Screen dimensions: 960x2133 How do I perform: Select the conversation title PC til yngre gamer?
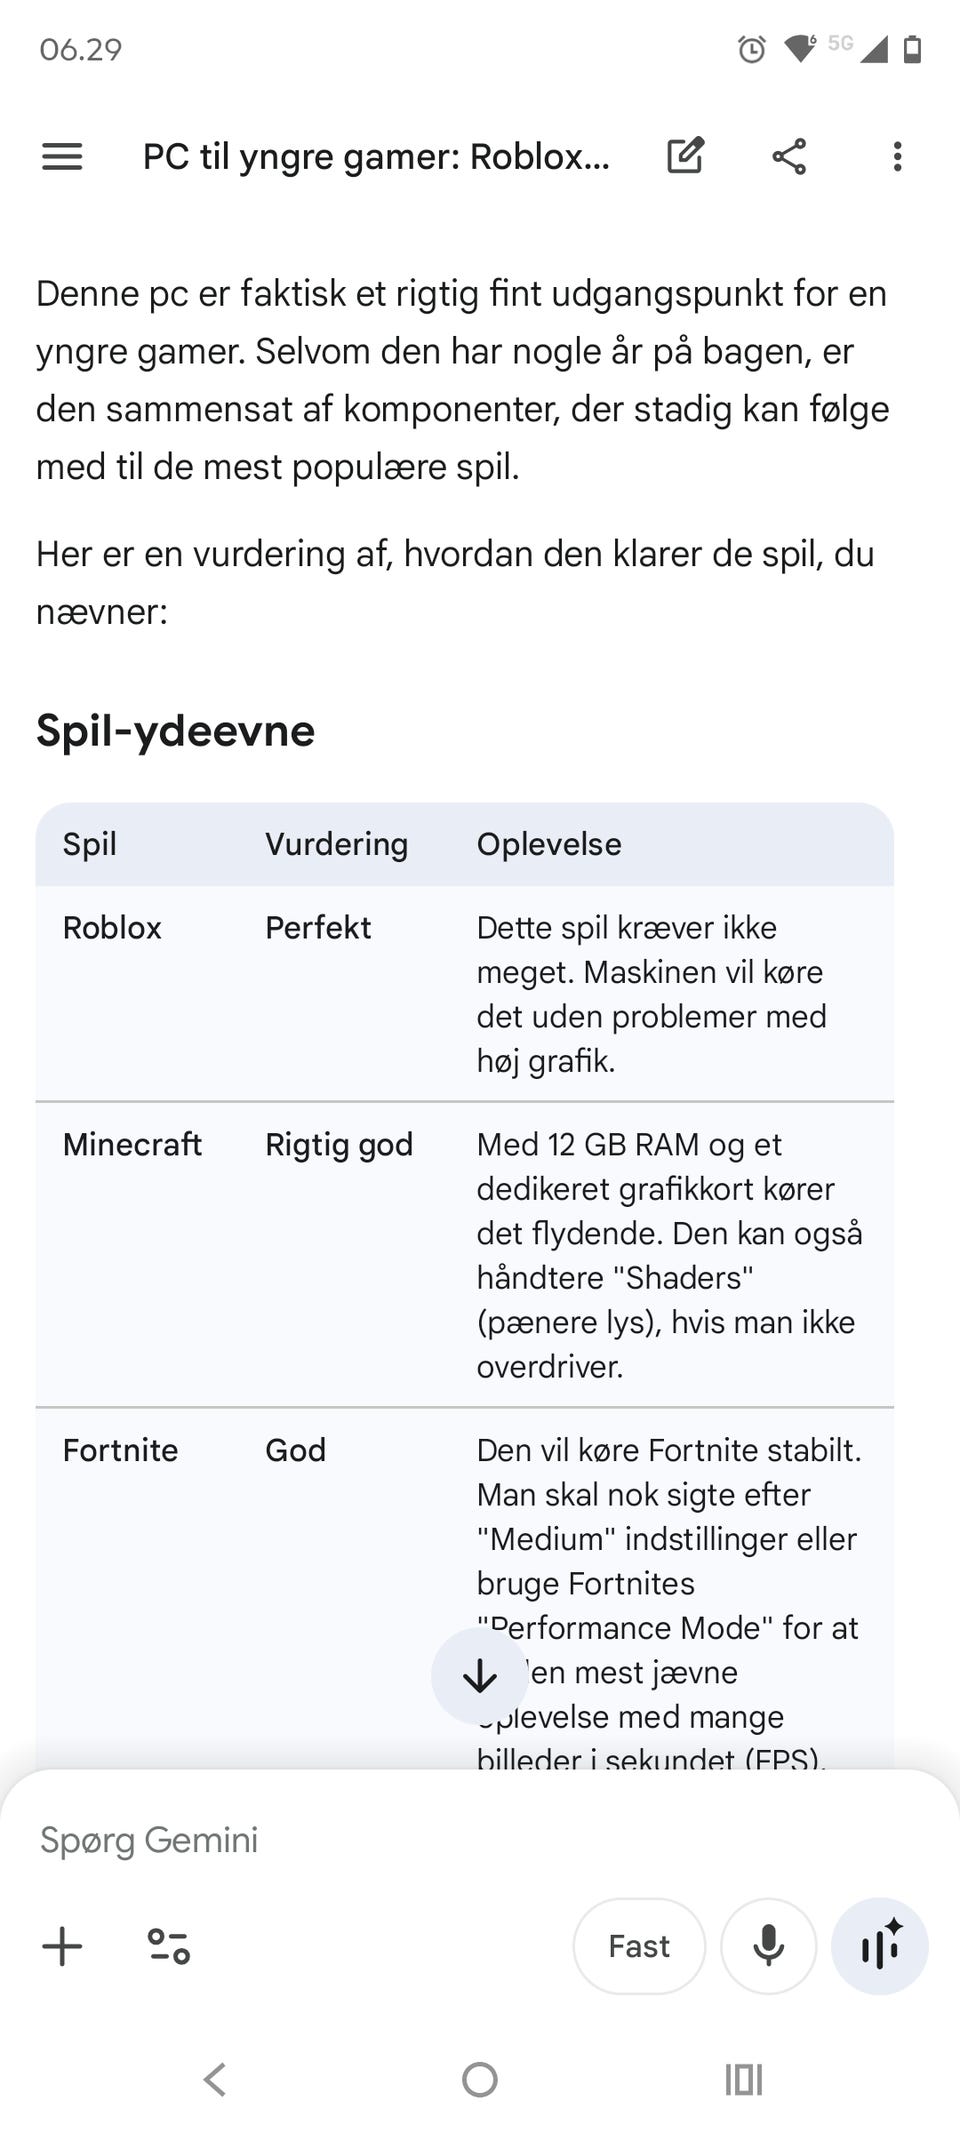(x=375, y=156)
